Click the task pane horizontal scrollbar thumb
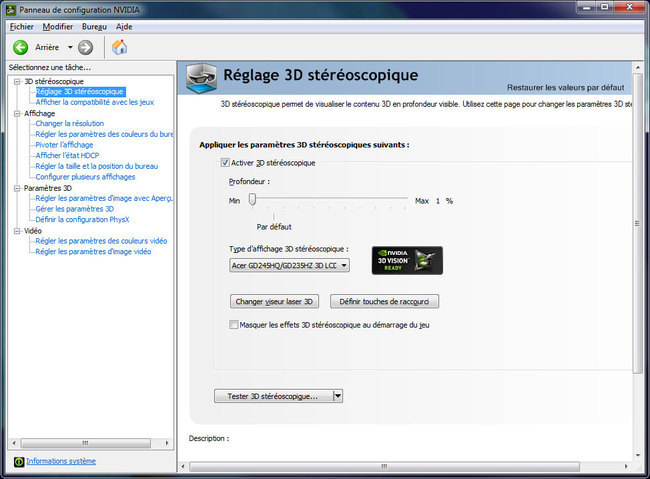 pos(86,443)
